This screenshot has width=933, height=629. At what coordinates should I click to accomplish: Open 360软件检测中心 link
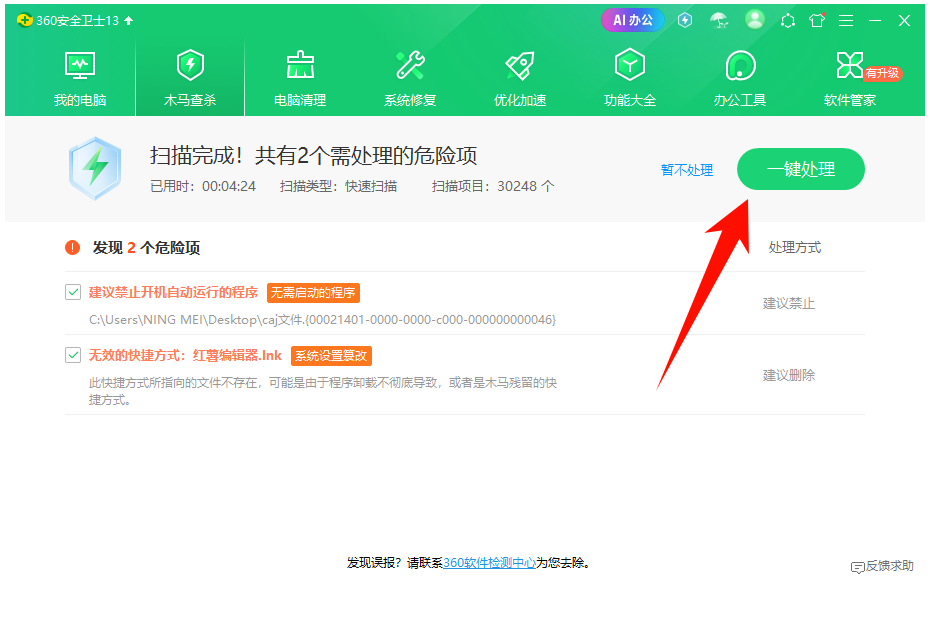tap(489, 563)
